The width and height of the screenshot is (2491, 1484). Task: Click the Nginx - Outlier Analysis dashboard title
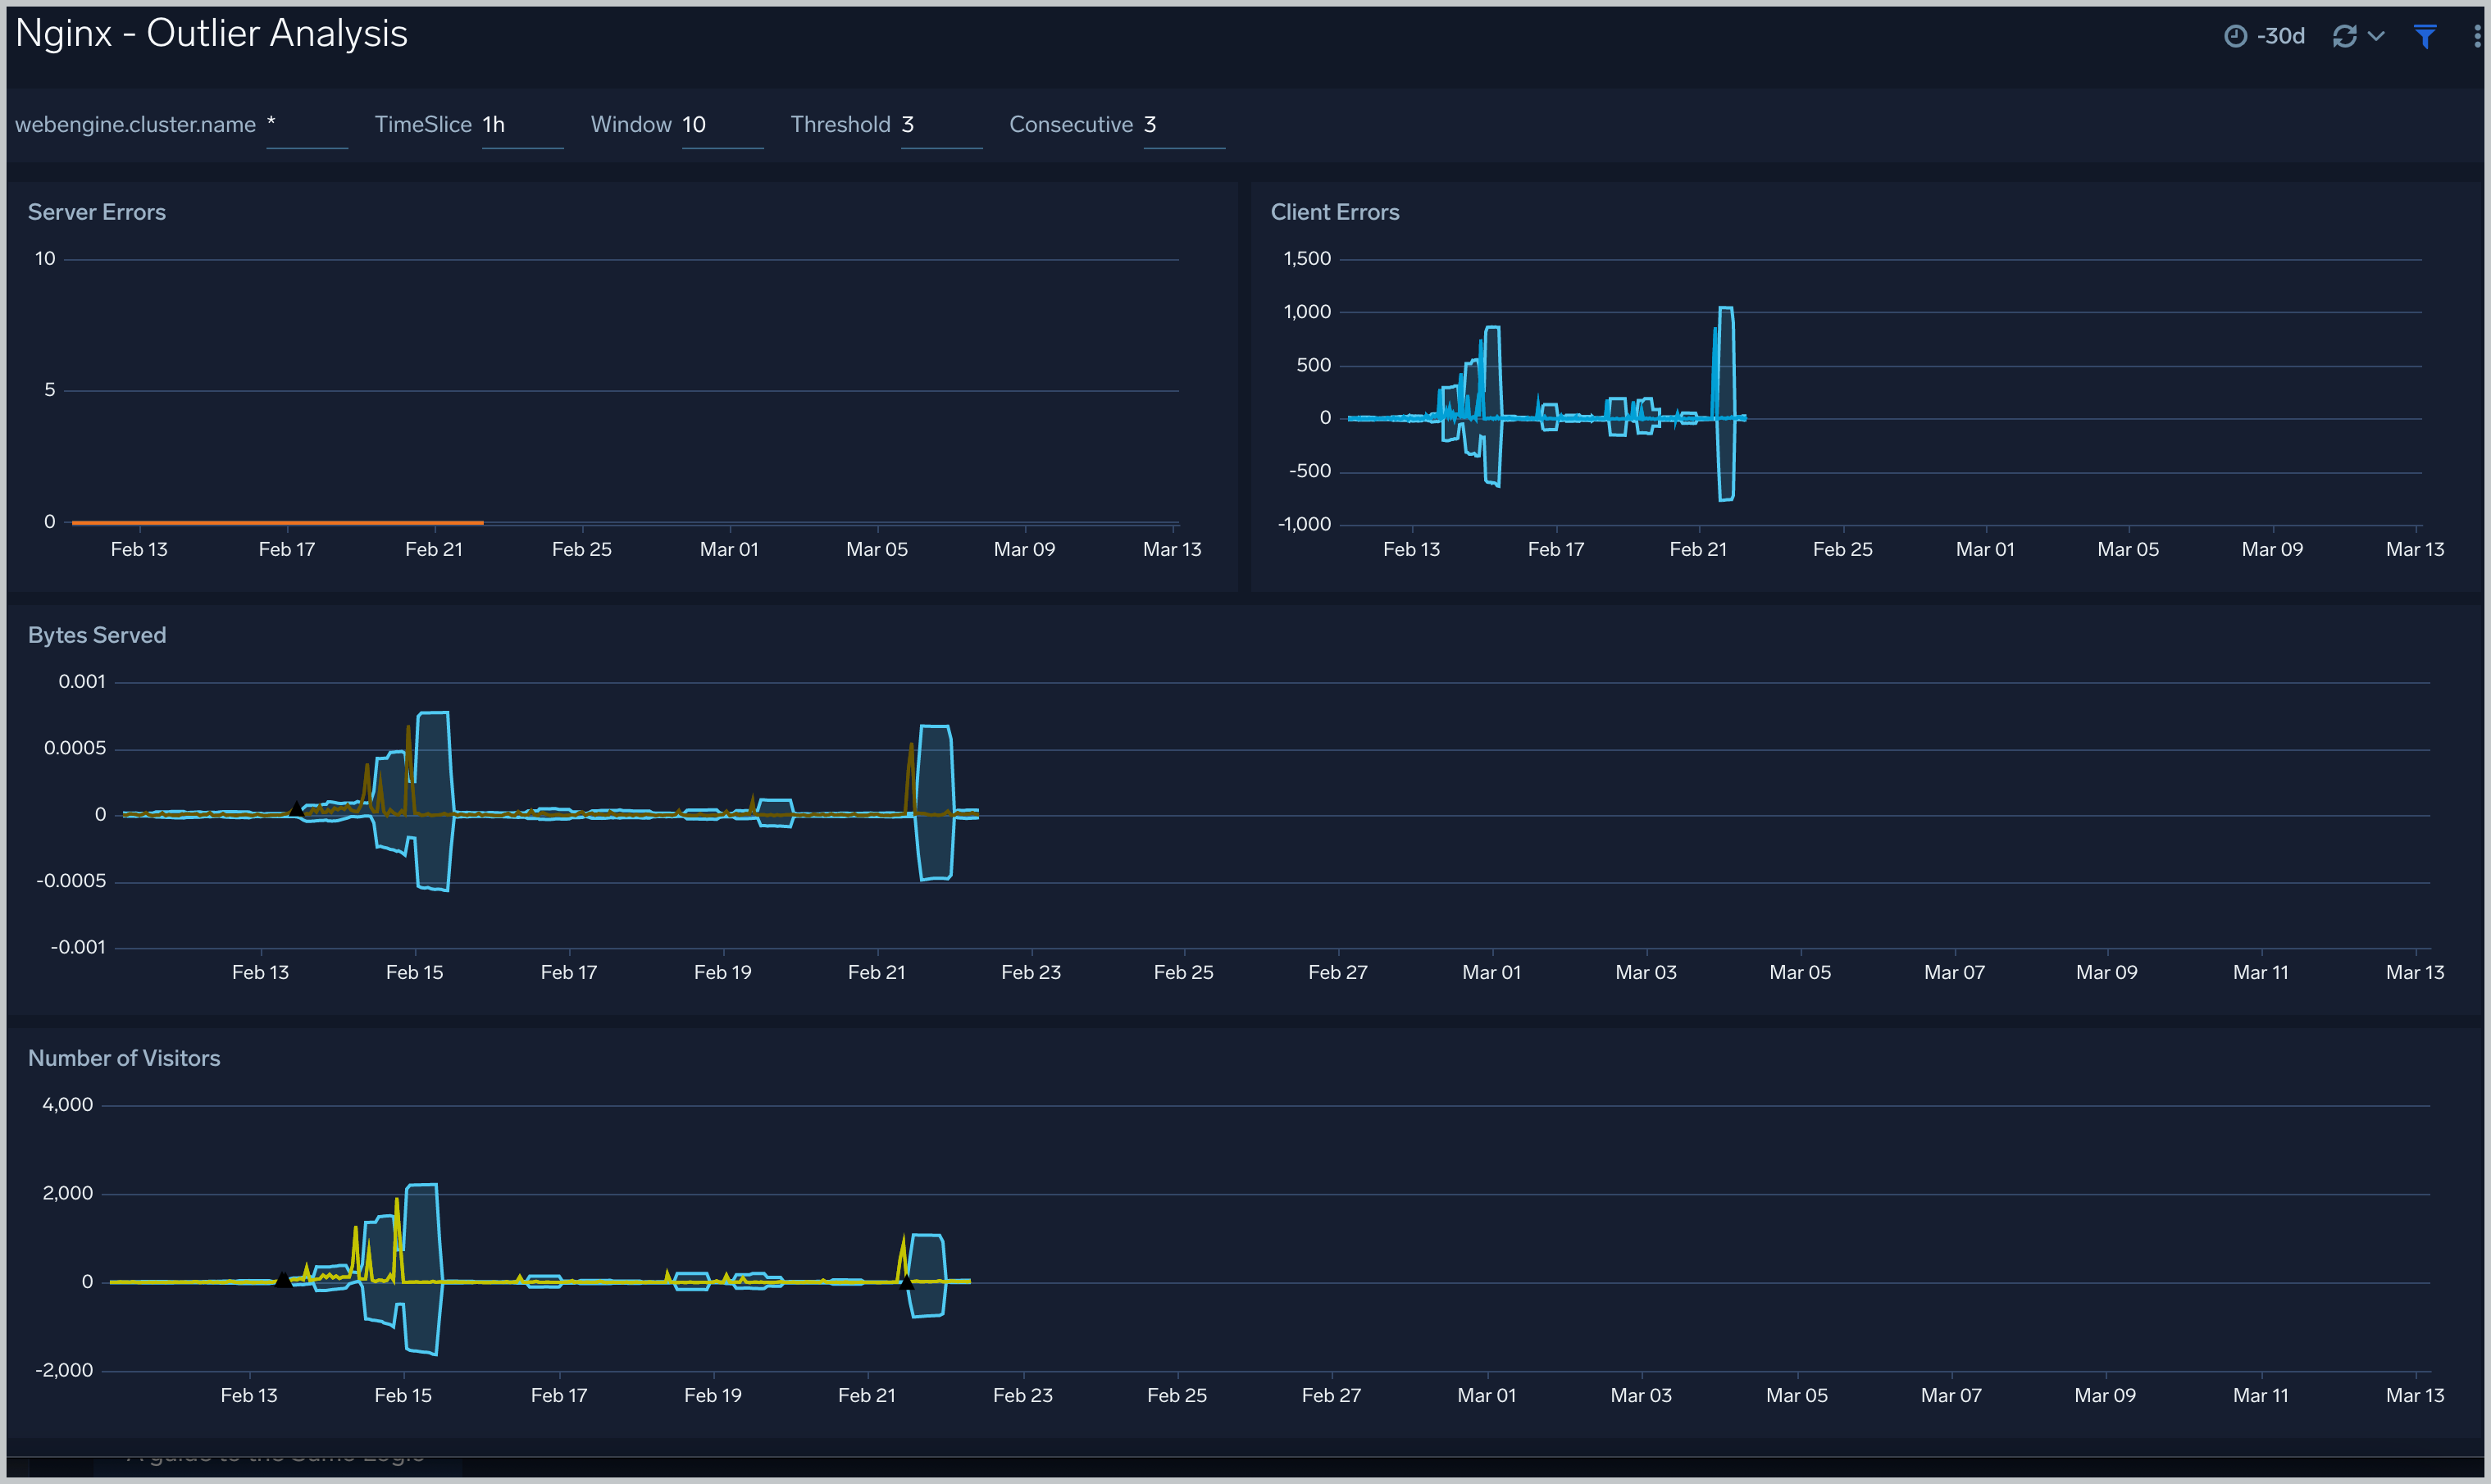click(x=212, y=34)
